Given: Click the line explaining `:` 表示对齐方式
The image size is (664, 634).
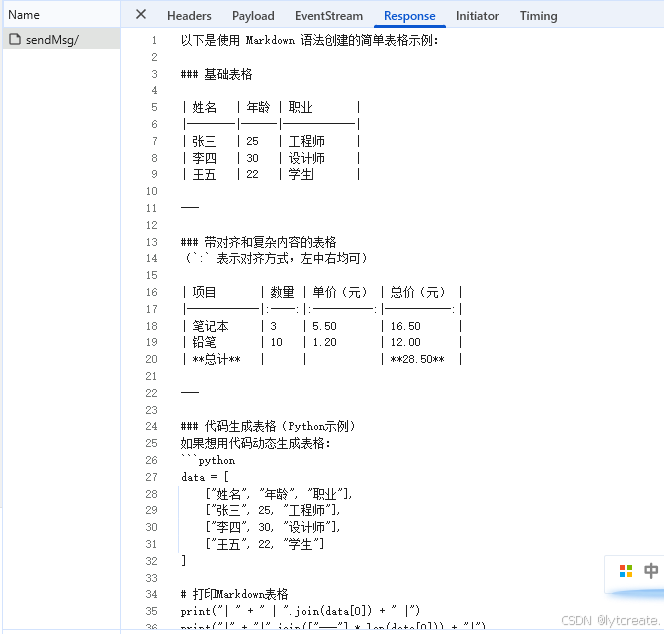Looking at the screenshot, I should click(x=276, y=258).
